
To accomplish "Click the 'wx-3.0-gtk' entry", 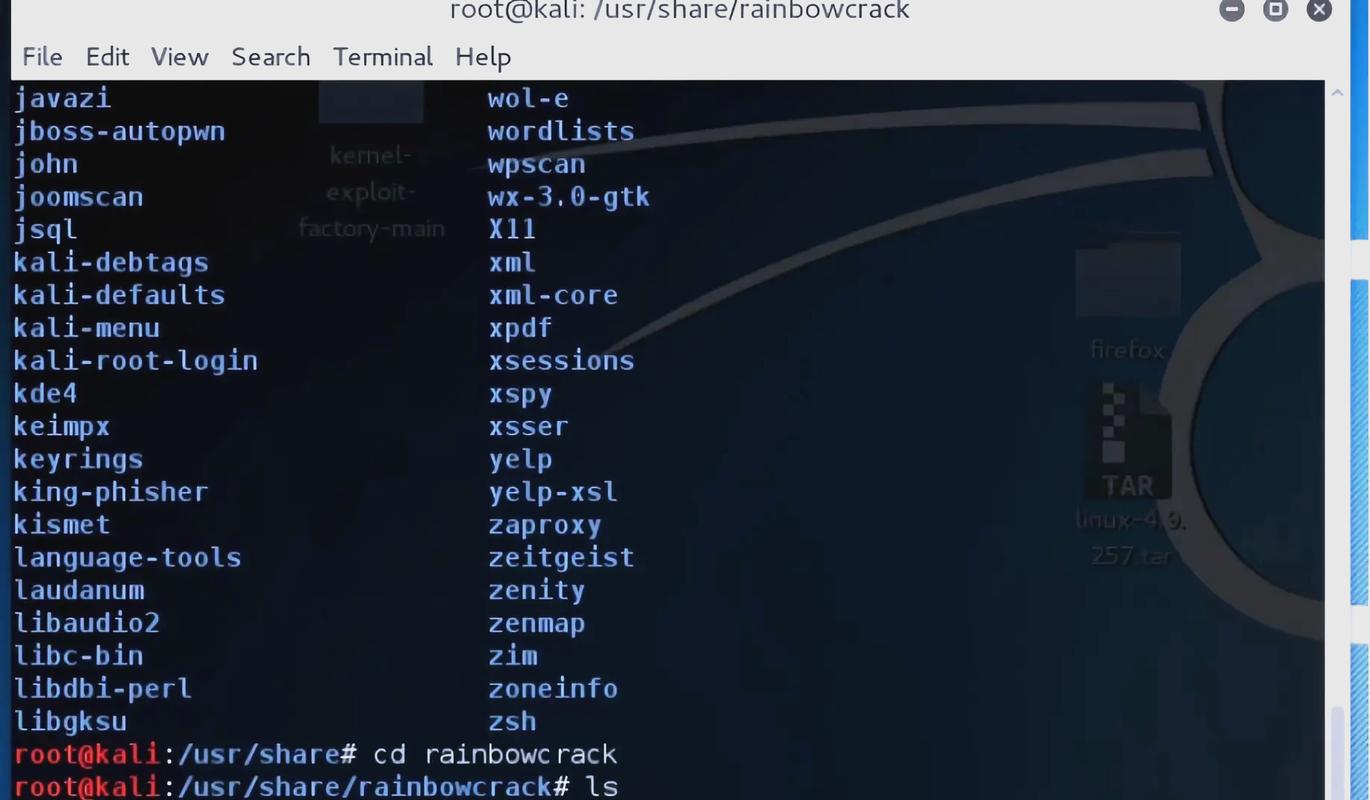I will [x=569, y=197].
